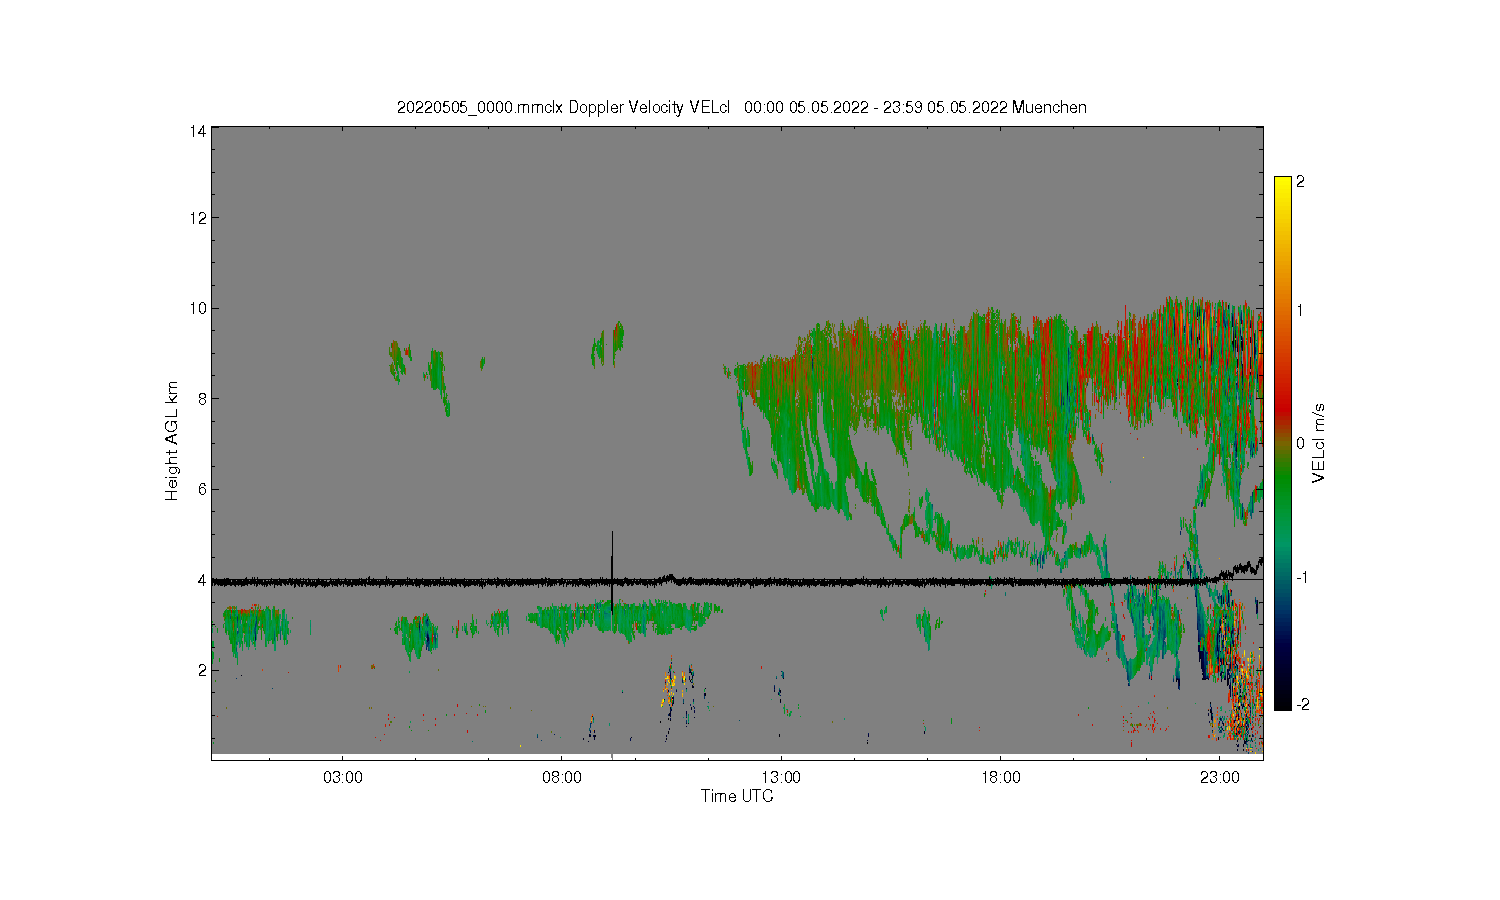Click the 'Time UTC' x-axis label
This screenshot has width=1500, height=900.
[x=737, y=796]
